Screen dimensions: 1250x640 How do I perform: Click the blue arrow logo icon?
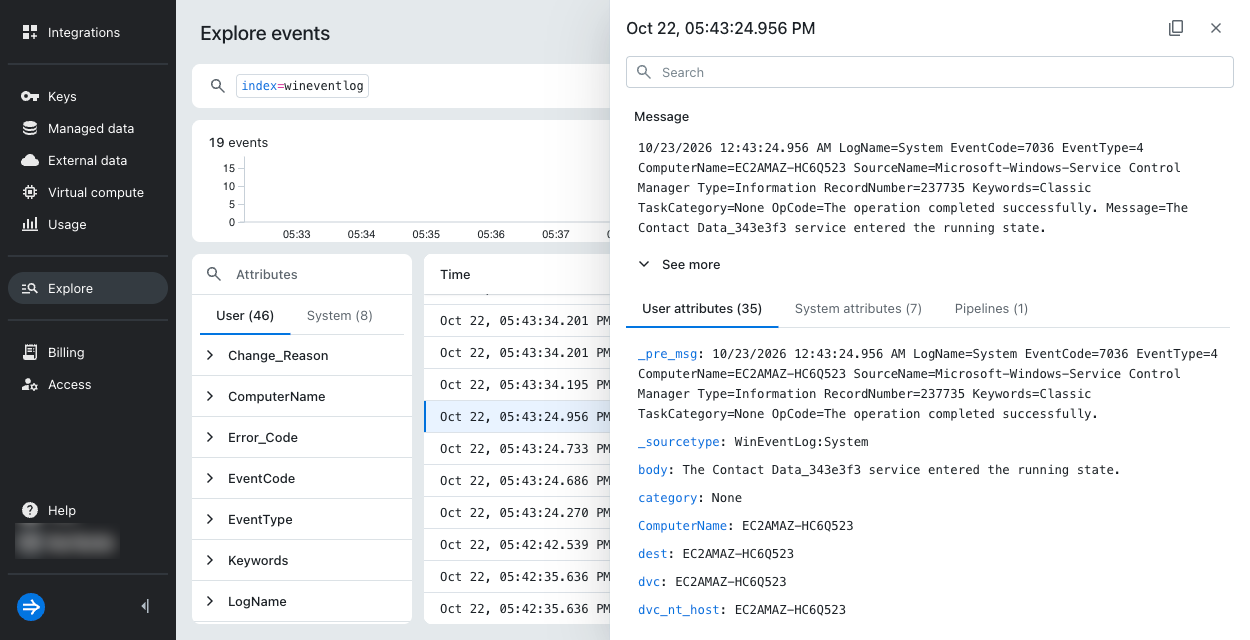pyautogui.click(x=31, y=606)
